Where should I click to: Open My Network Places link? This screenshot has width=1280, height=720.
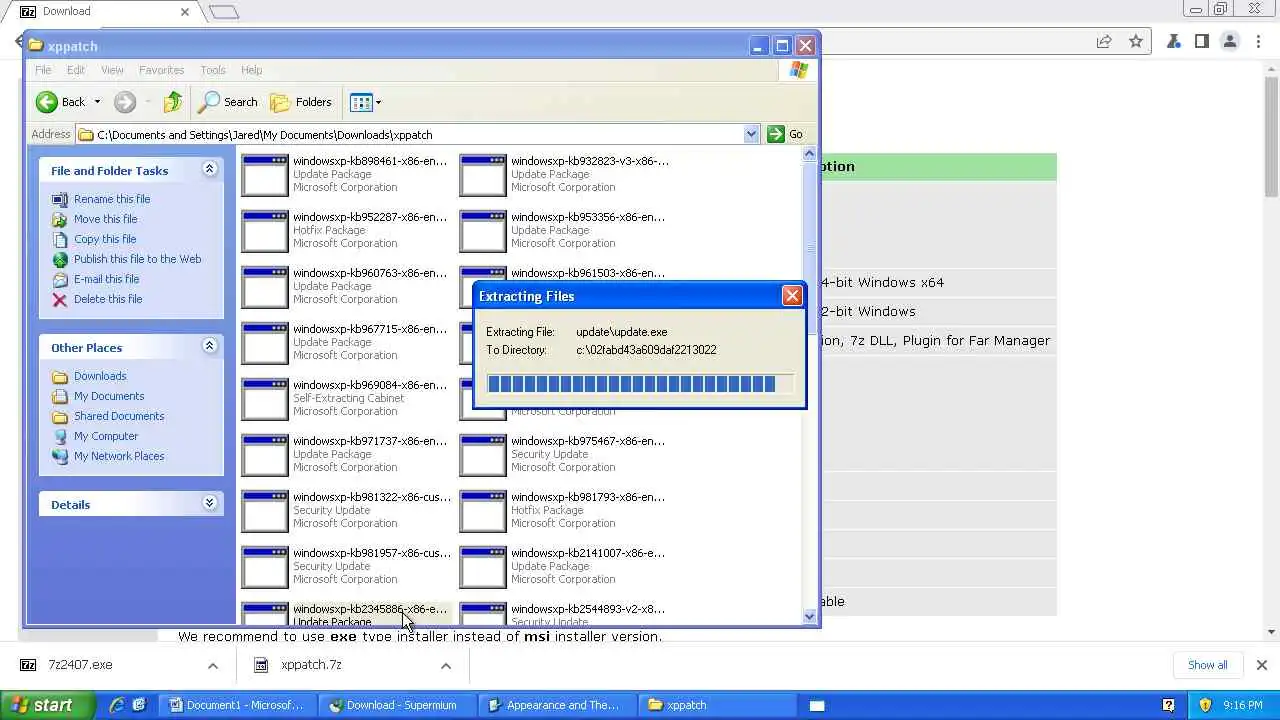click(119, 456)
